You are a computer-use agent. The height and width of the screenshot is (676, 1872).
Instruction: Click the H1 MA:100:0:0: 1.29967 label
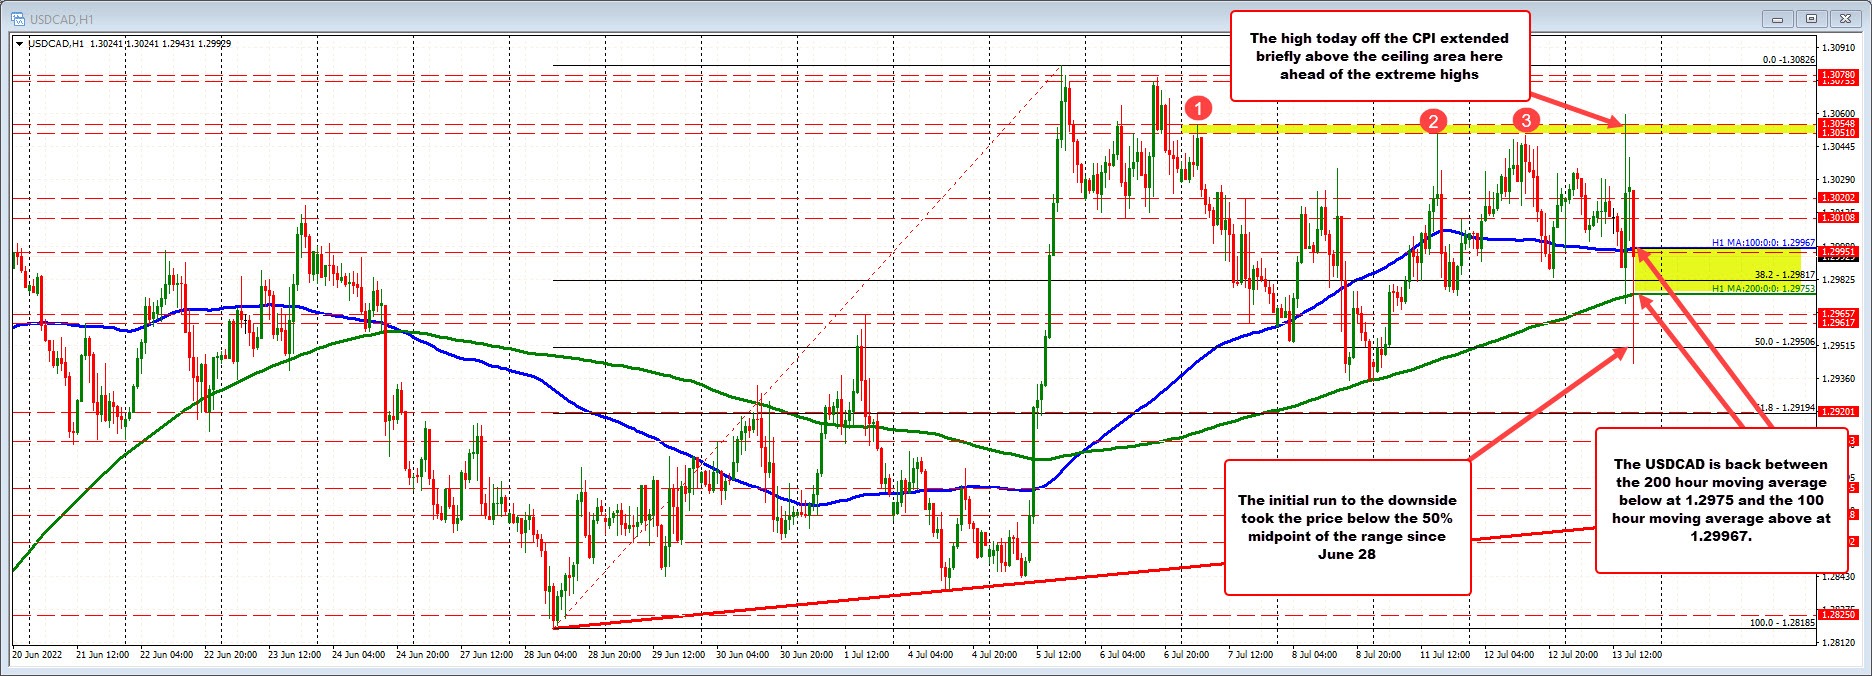click(1763, 242)
